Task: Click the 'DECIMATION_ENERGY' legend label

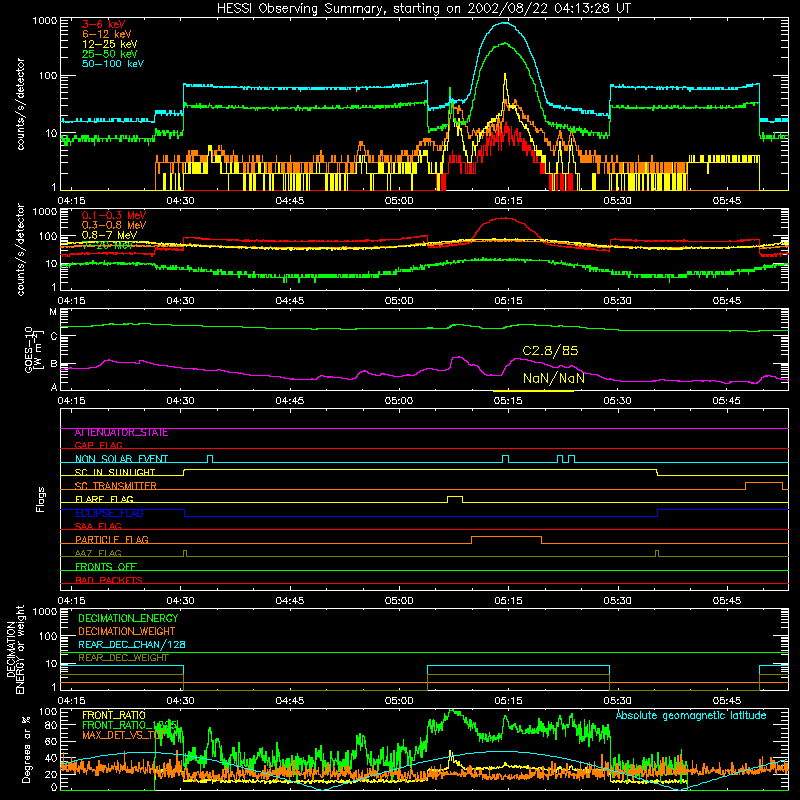Action: pyautogui.click(x=128, y=618)
